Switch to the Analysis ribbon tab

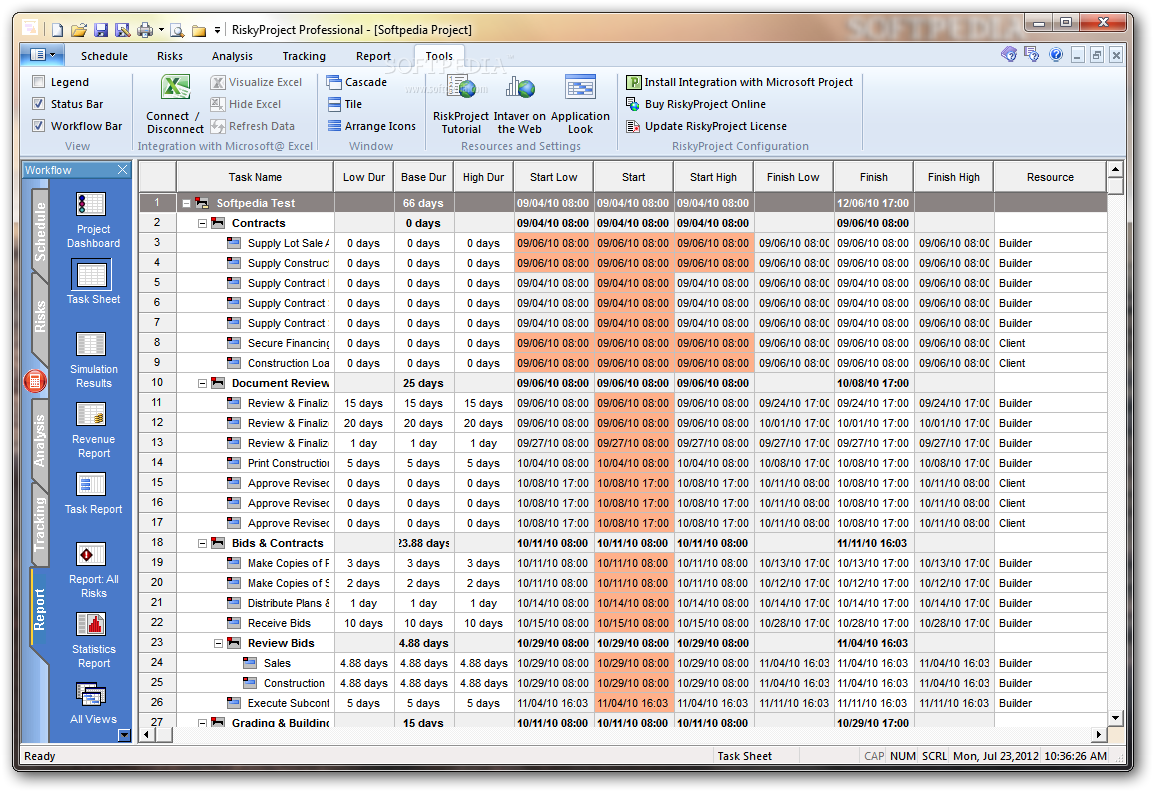tap(233, 56)
